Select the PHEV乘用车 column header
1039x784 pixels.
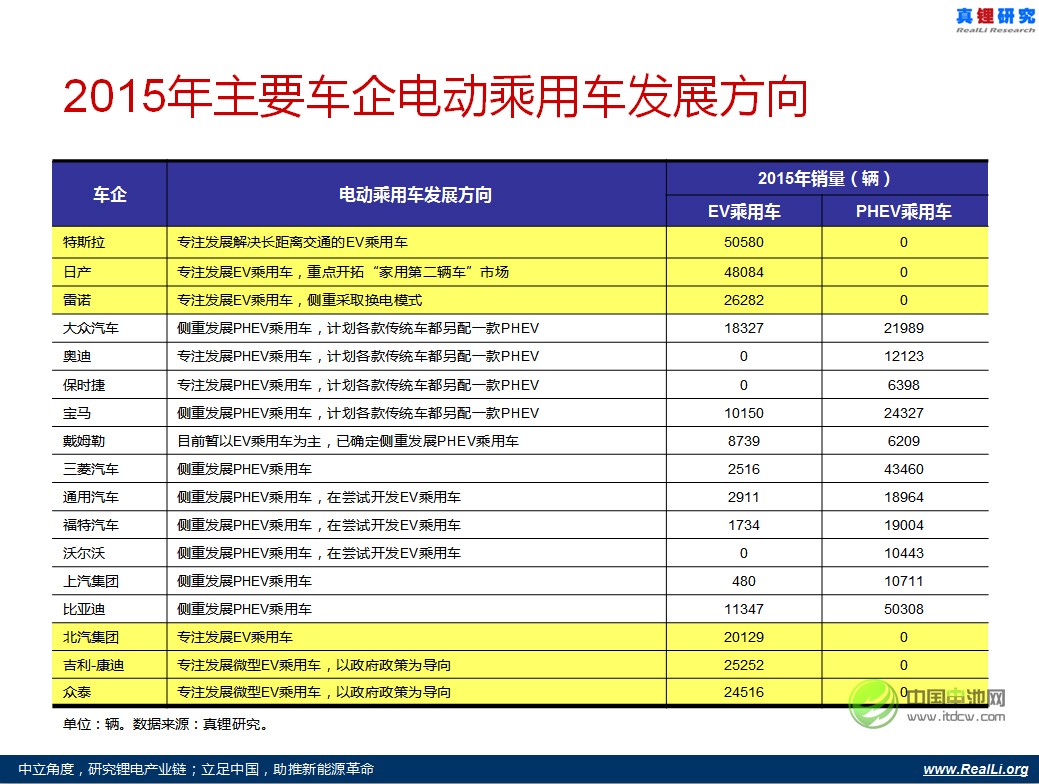[903, 211]
